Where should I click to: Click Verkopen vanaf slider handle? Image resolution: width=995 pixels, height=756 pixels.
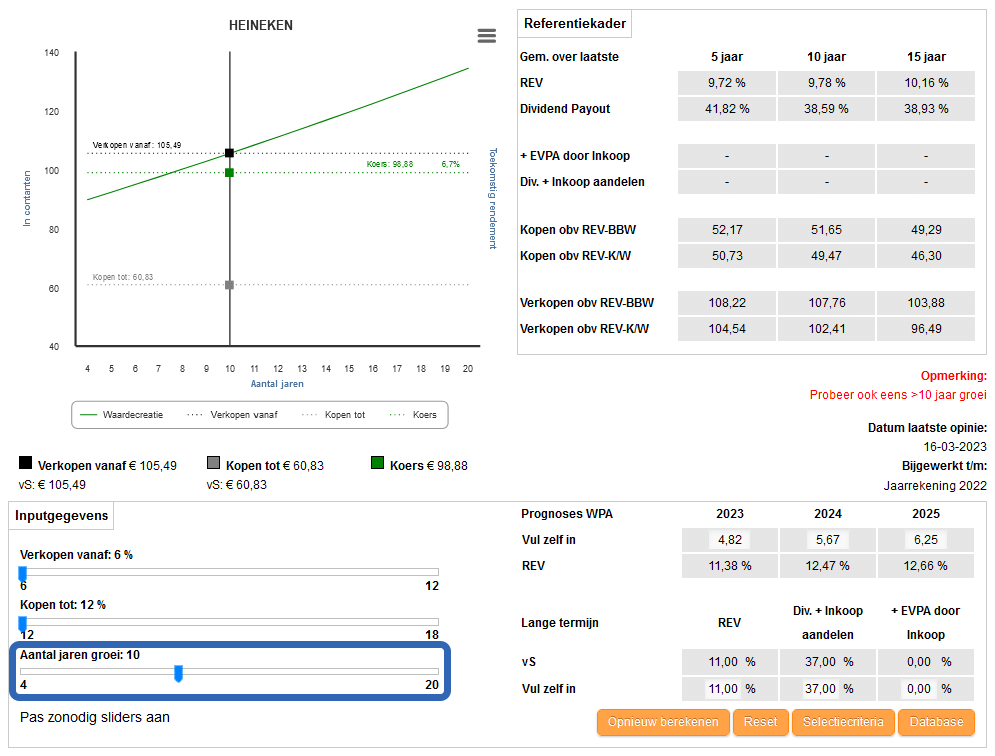(23, 574)
